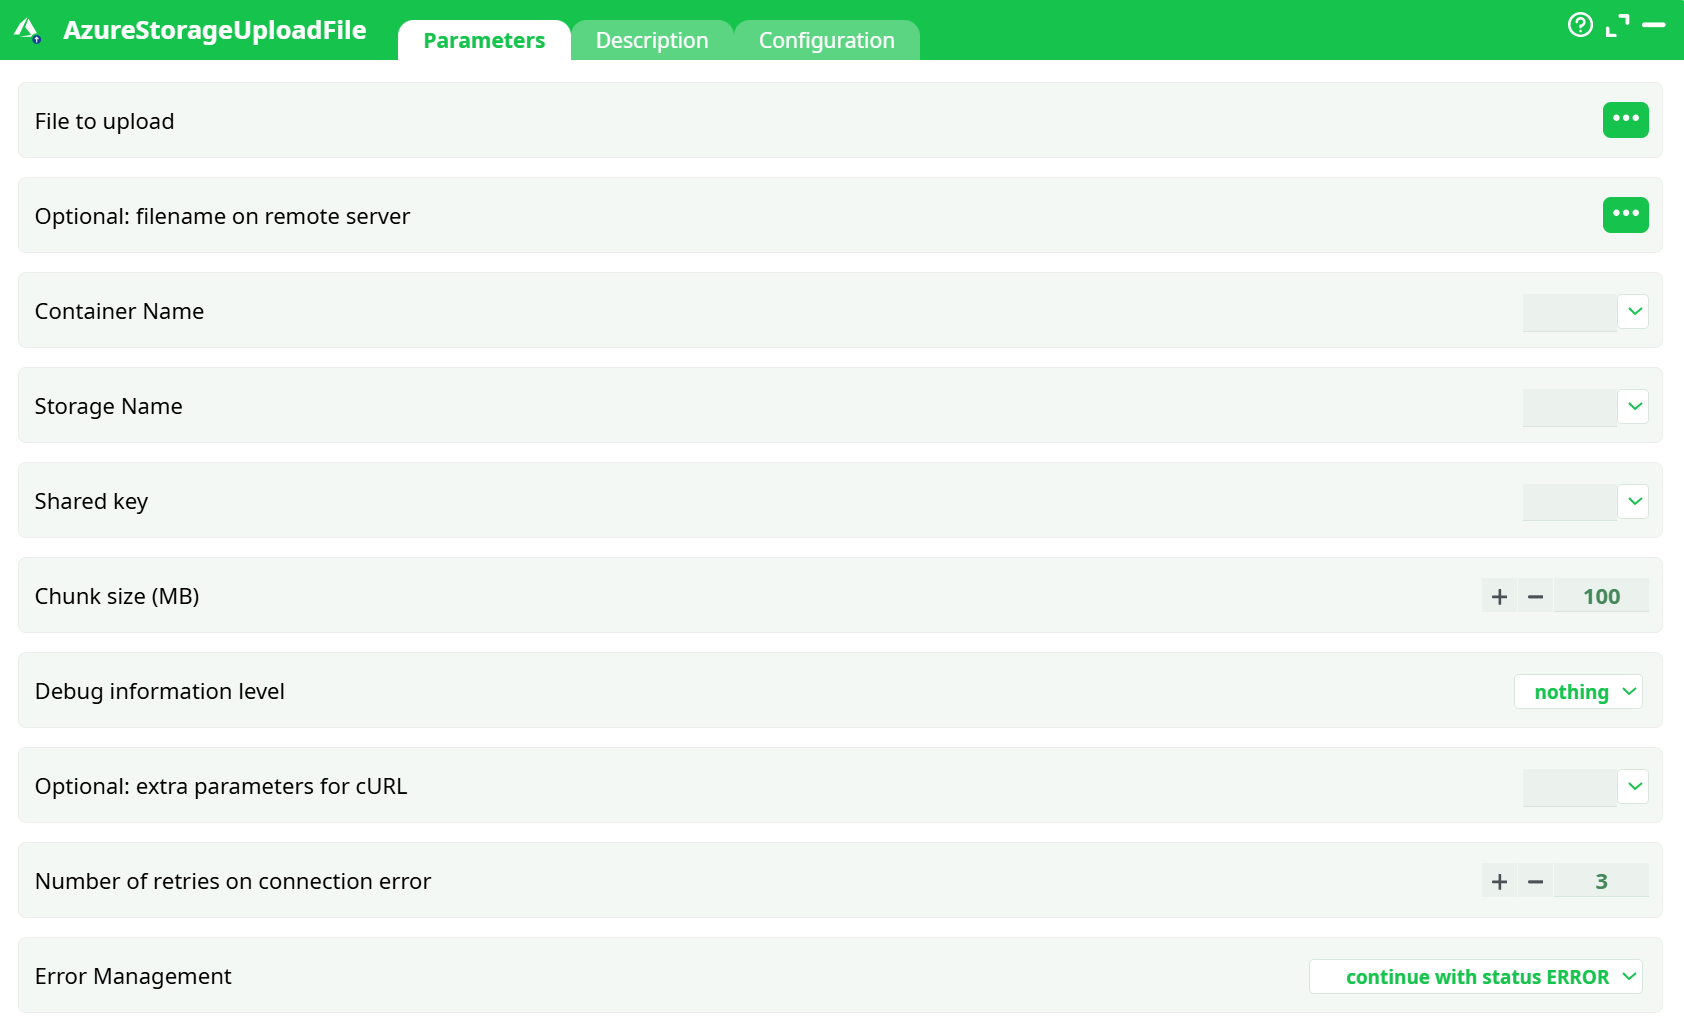Browse for the file to upload
1684x1027 pixels.
point(1626,120)
